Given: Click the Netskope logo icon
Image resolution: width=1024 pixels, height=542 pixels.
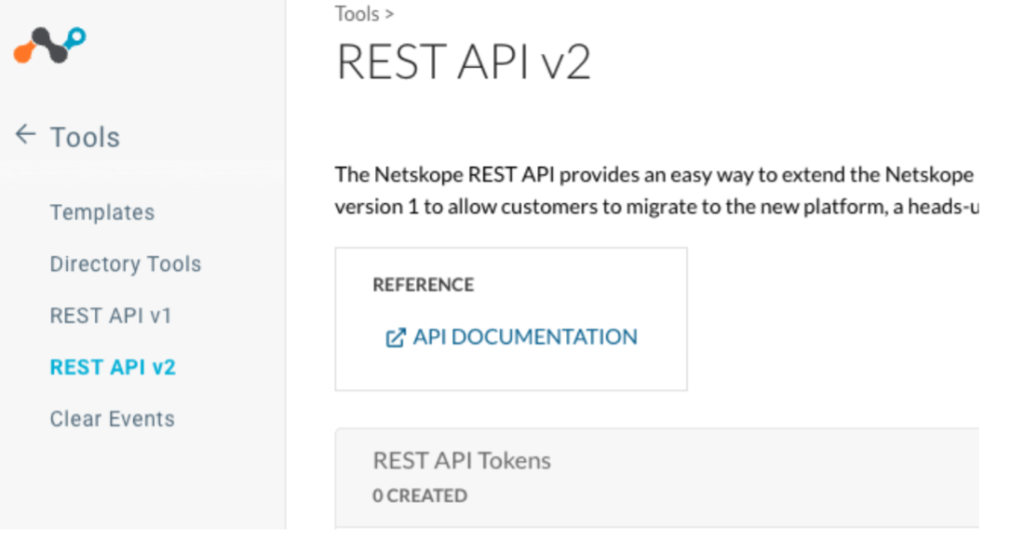Looking at the screenshot, I should point(50,45).
